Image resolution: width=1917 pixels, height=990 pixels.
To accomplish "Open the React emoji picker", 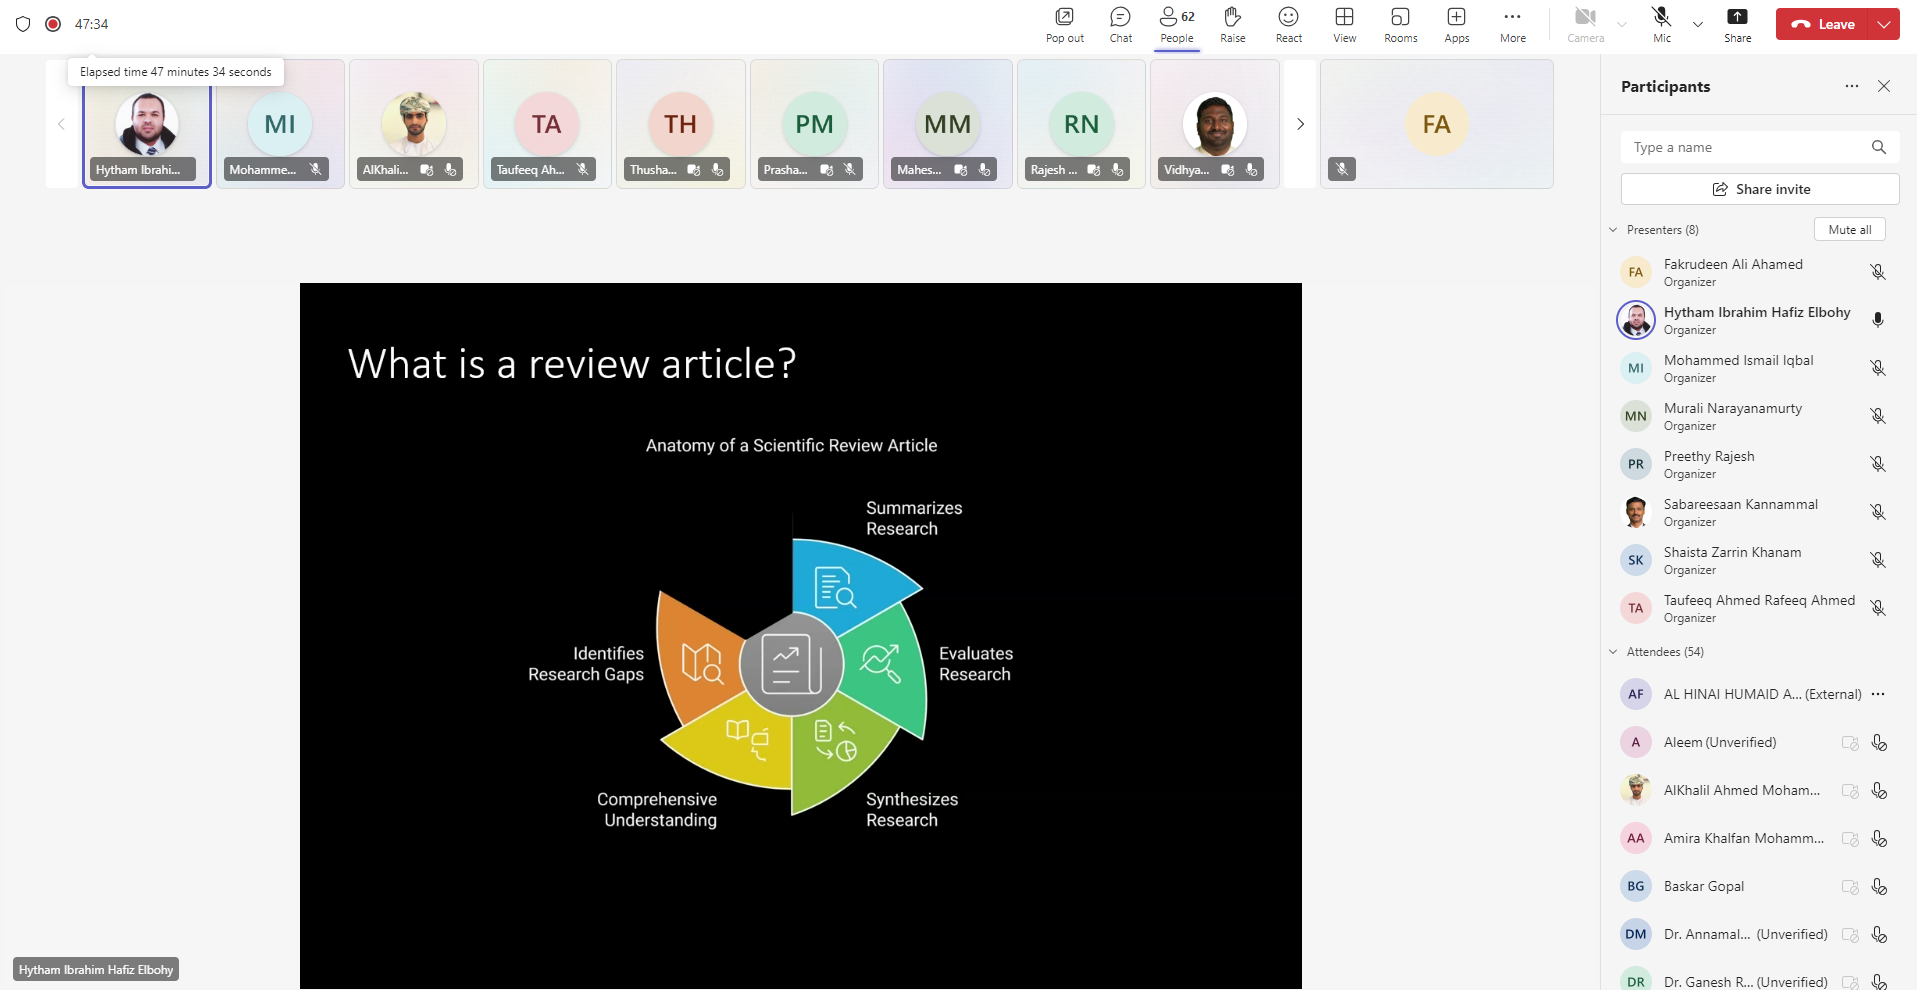I will pos(1288,24).
